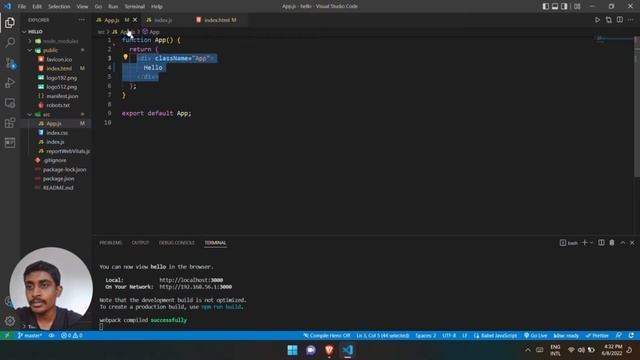640x360 pixels.
Task: Open the Manage gear icon
Action: [x=10, y=321]
